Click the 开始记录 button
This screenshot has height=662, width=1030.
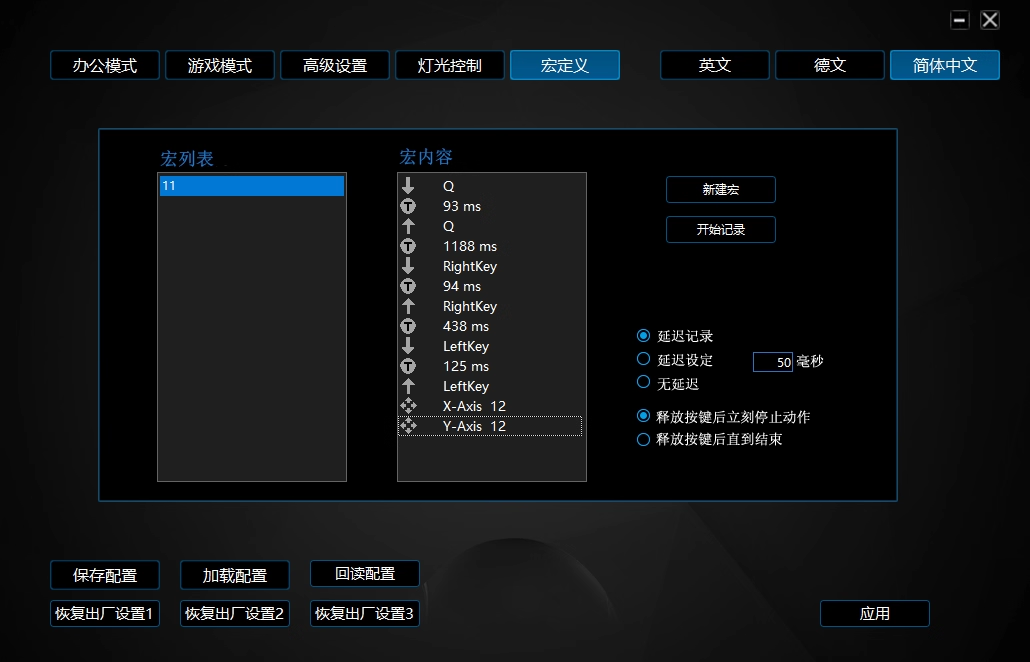(x=721, y=229)
